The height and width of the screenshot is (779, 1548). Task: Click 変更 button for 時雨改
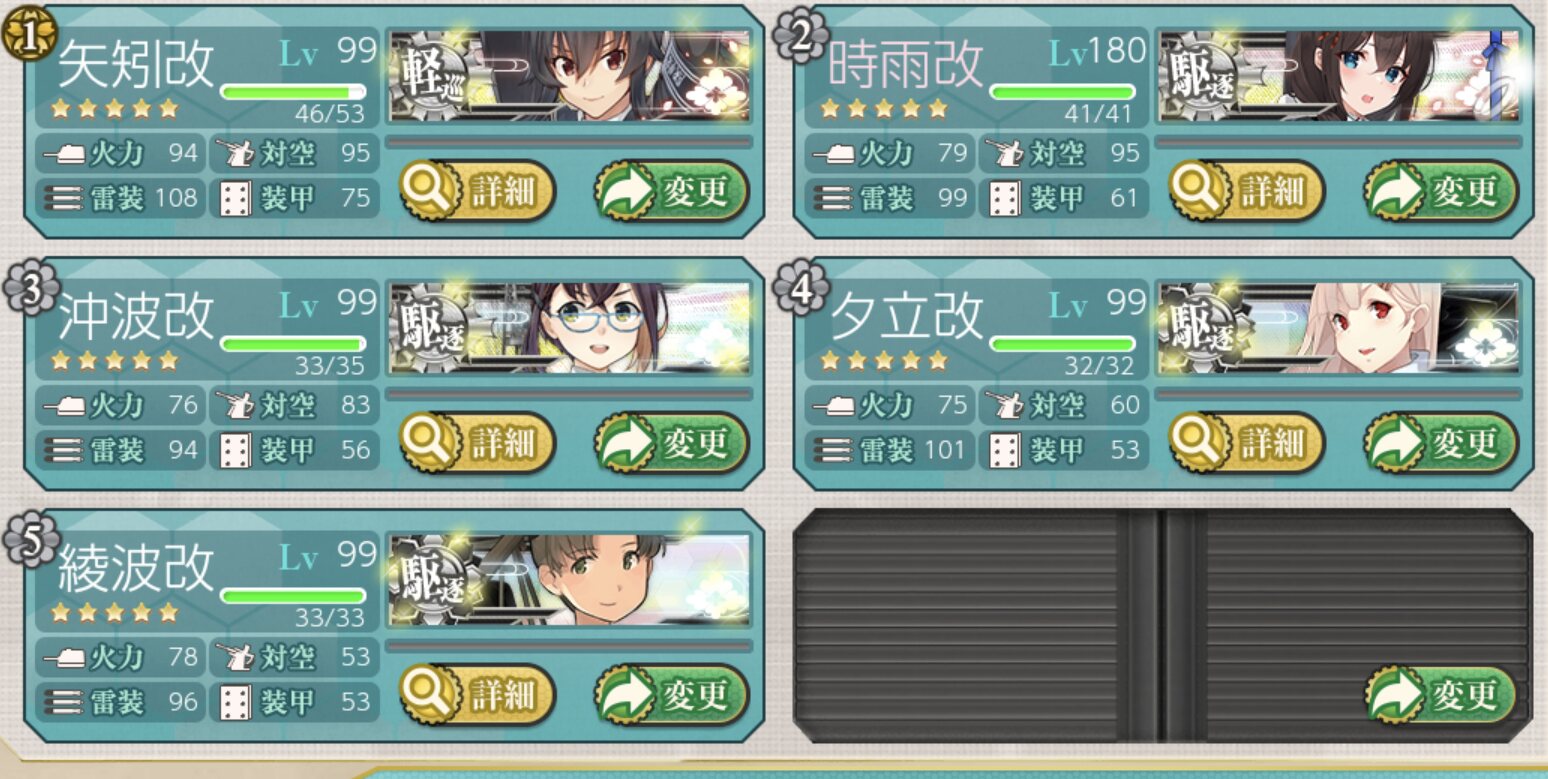tap(1441, 190)
